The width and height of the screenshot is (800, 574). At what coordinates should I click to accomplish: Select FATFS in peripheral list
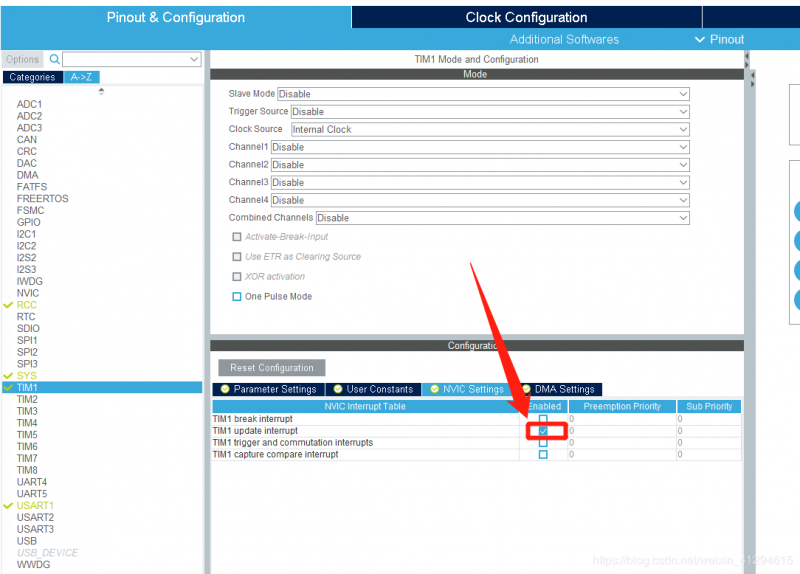32,187
